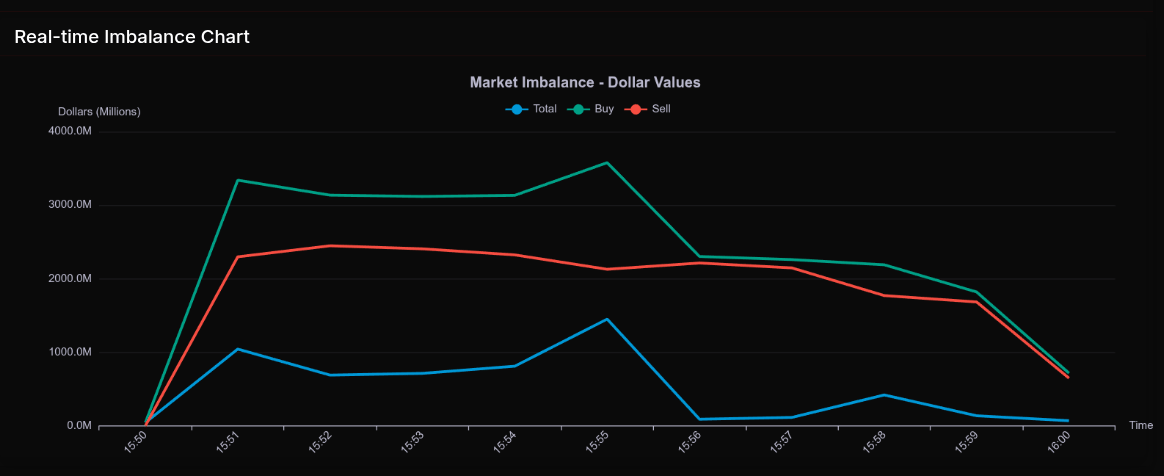Image resolution: width=1164 pixels, height=476 pixels.
Task: Toggle the Sell legend label
Action: 661,109
